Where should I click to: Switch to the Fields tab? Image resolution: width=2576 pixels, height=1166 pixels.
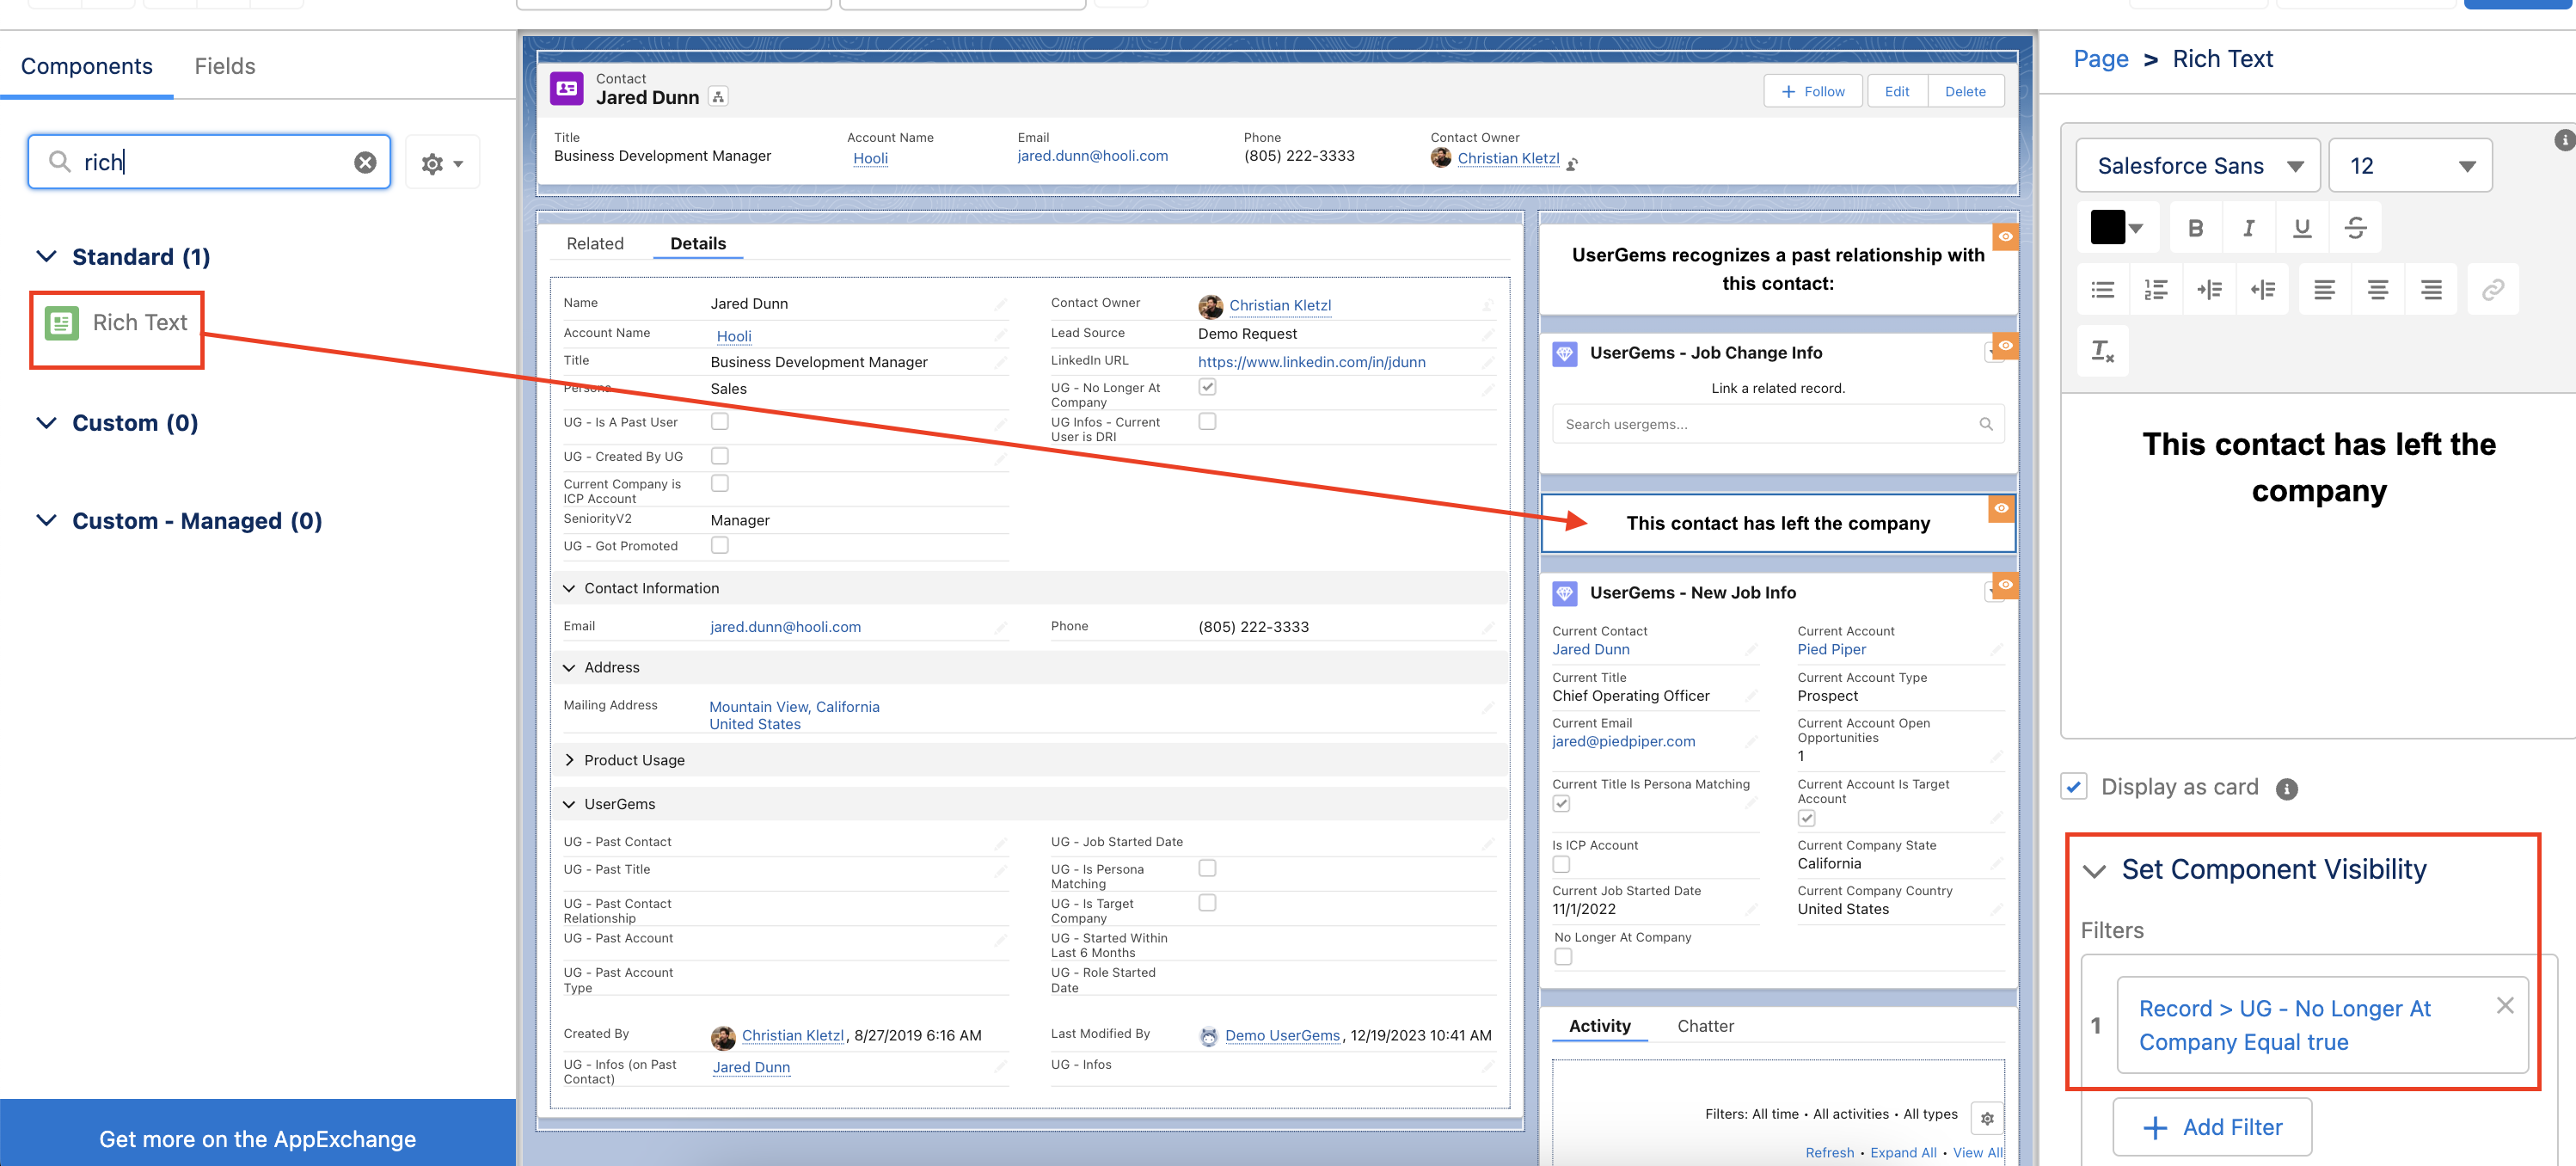225,66
